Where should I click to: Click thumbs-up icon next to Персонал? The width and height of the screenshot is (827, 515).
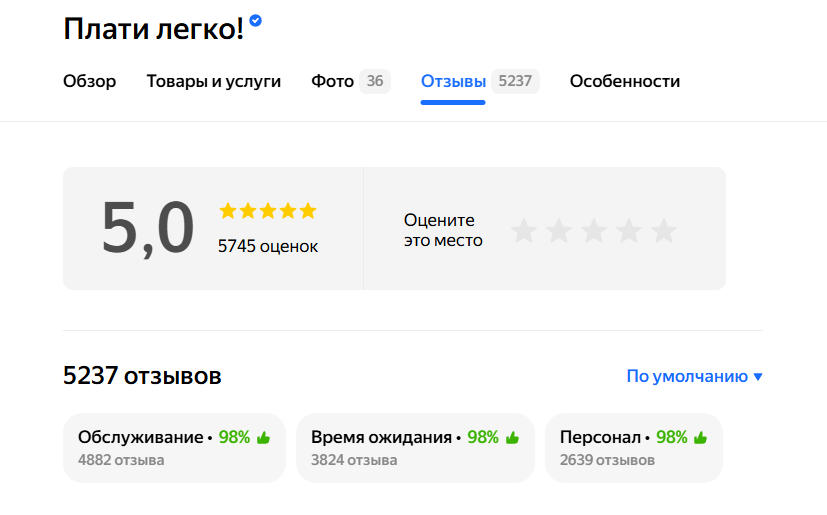point(700,437)
